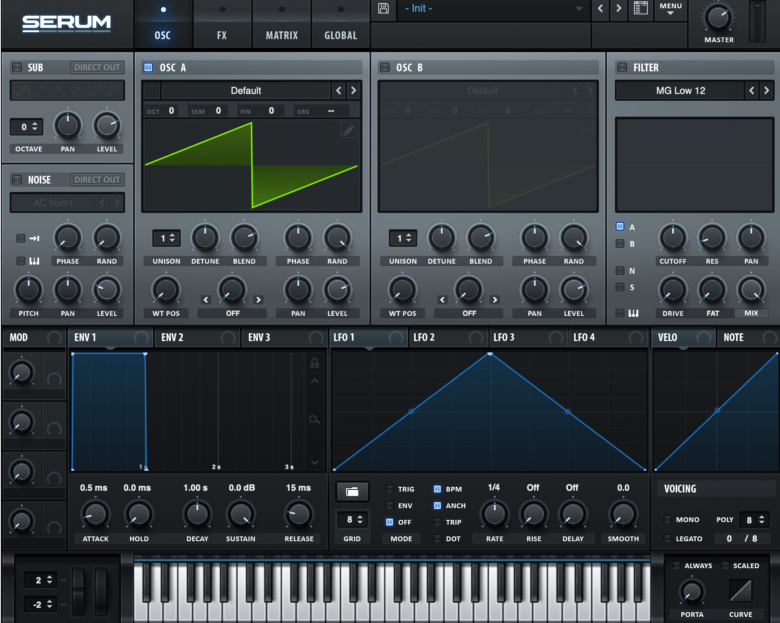Enable OSC B power toggle
Image resolution: width=780 pixels, height=623 pixels.
click(385, 67)
